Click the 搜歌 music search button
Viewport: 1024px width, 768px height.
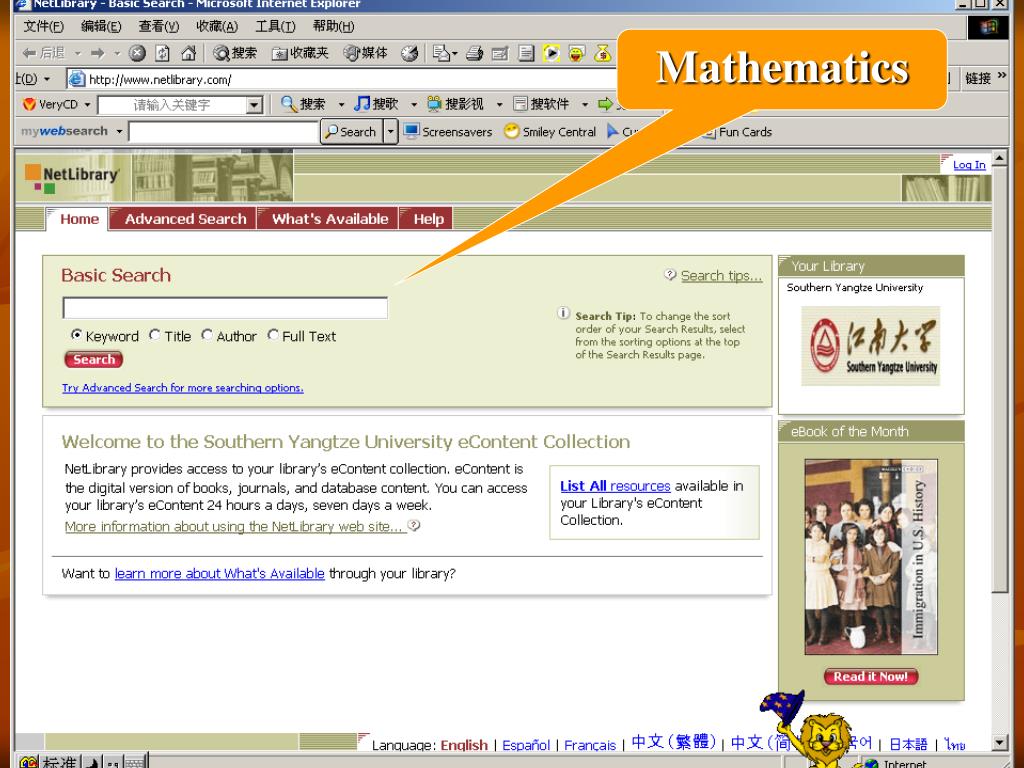pyautogui.click(x=376, y=104)
